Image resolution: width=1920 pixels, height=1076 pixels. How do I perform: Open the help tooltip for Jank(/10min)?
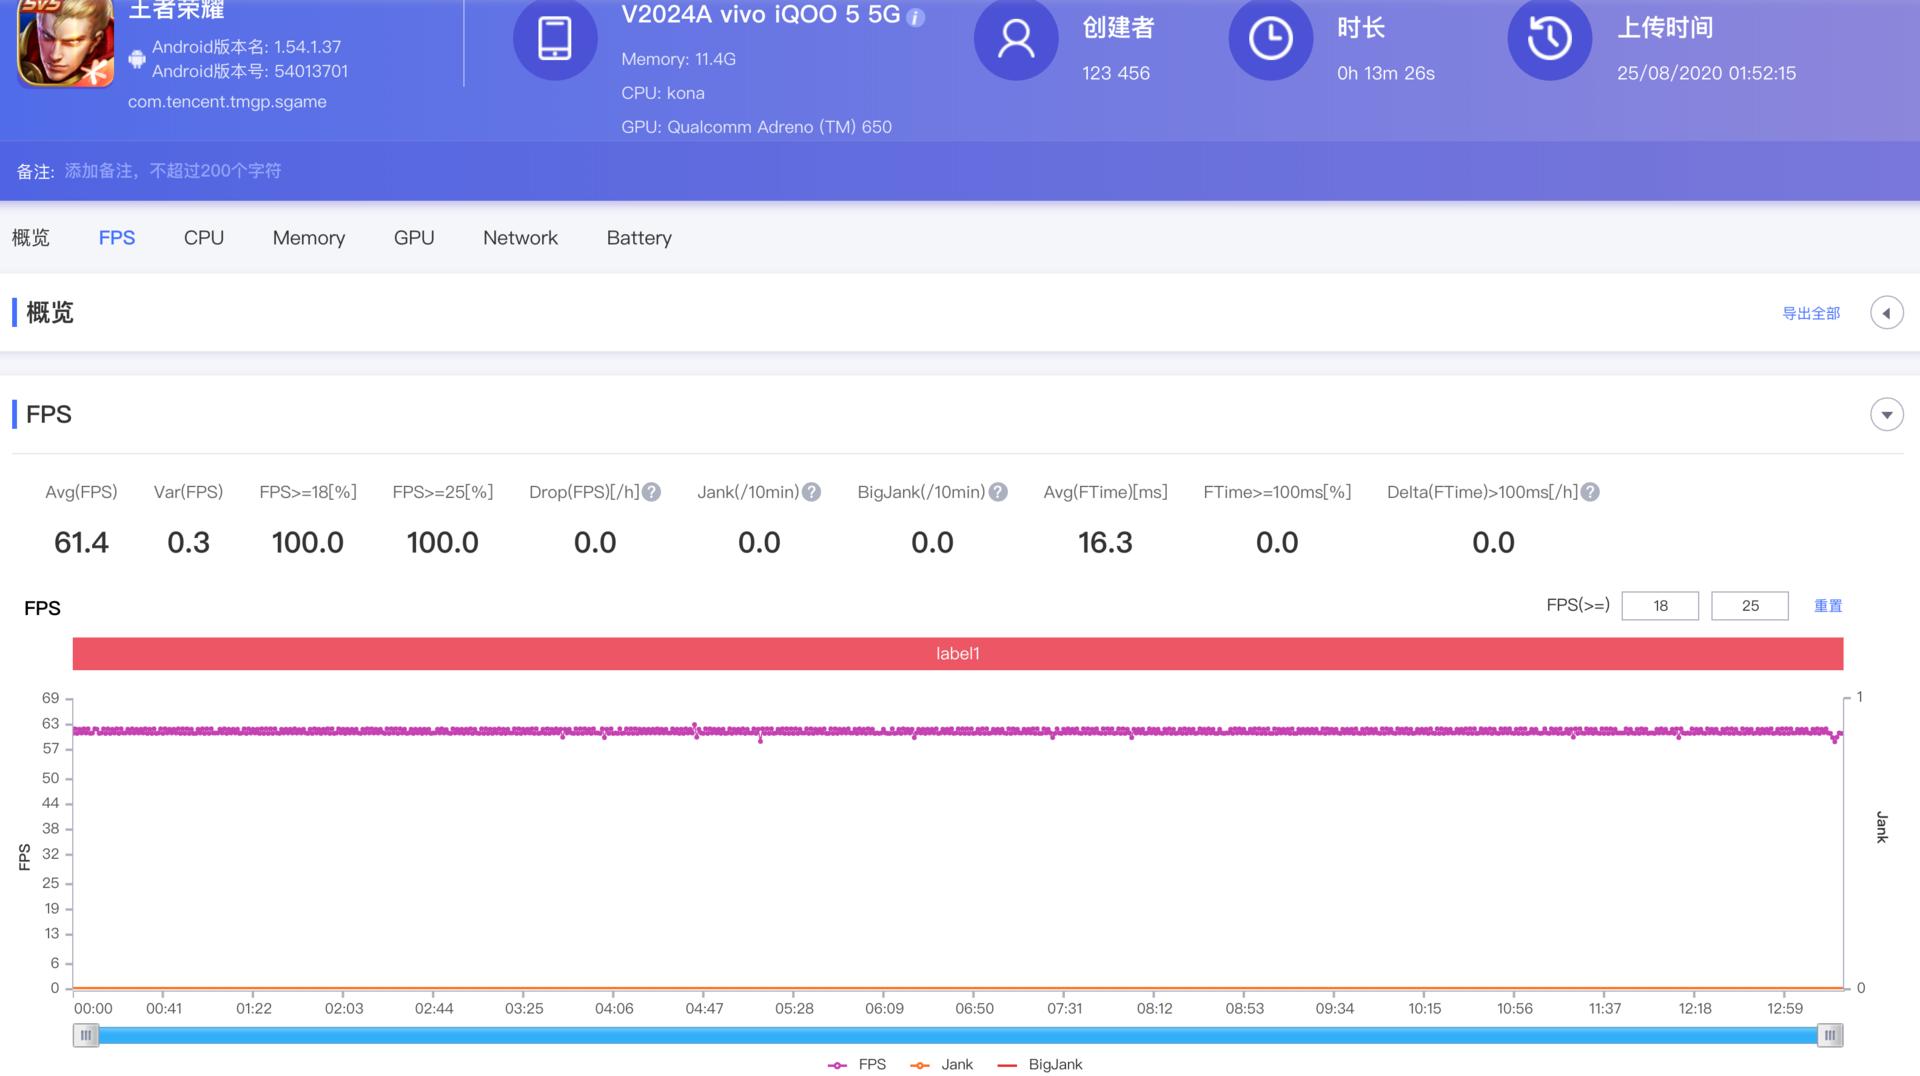tap(811, 491)
